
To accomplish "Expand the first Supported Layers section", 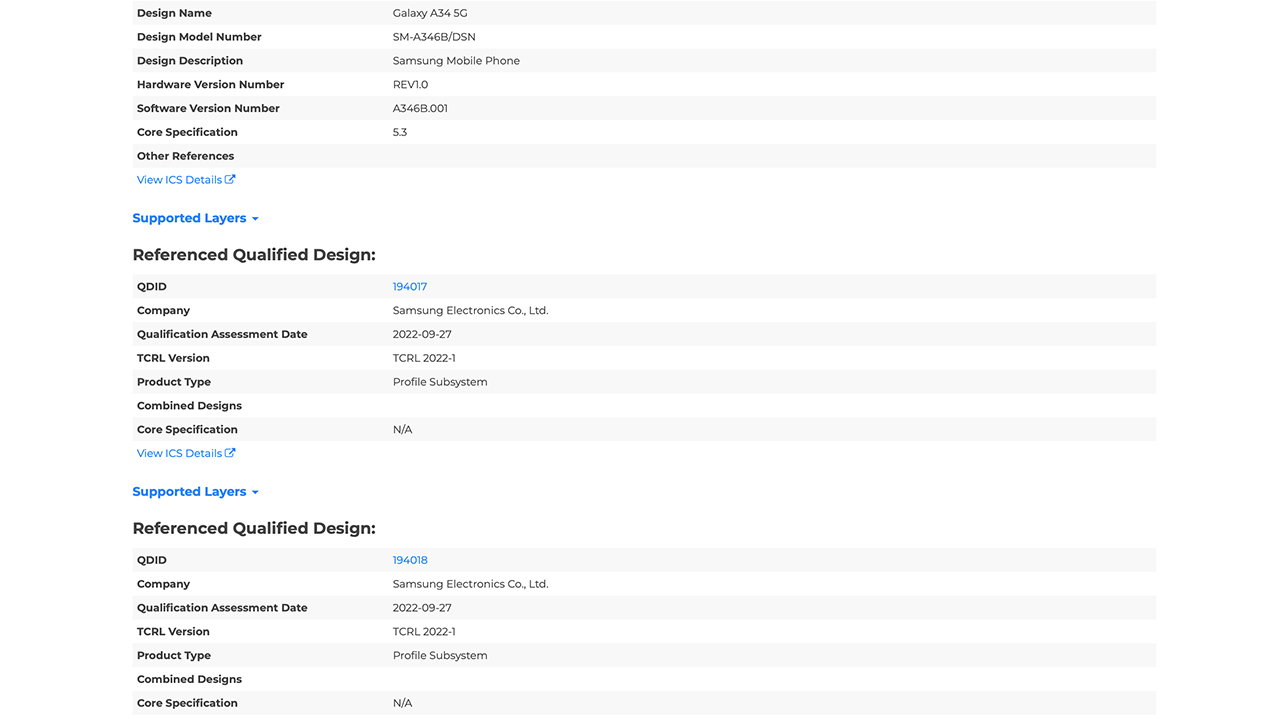I will click(189, 218).
